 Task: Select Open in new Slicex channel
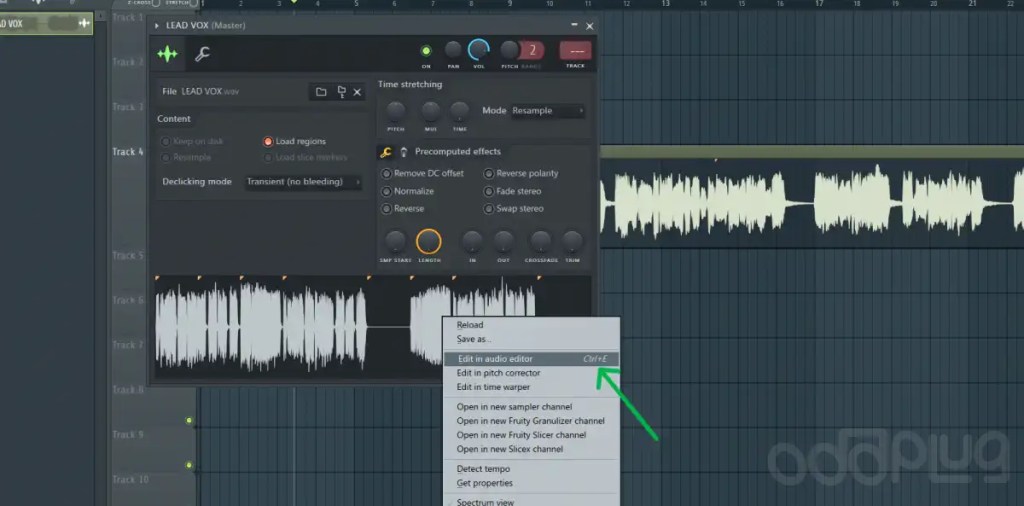coord(531,449)
